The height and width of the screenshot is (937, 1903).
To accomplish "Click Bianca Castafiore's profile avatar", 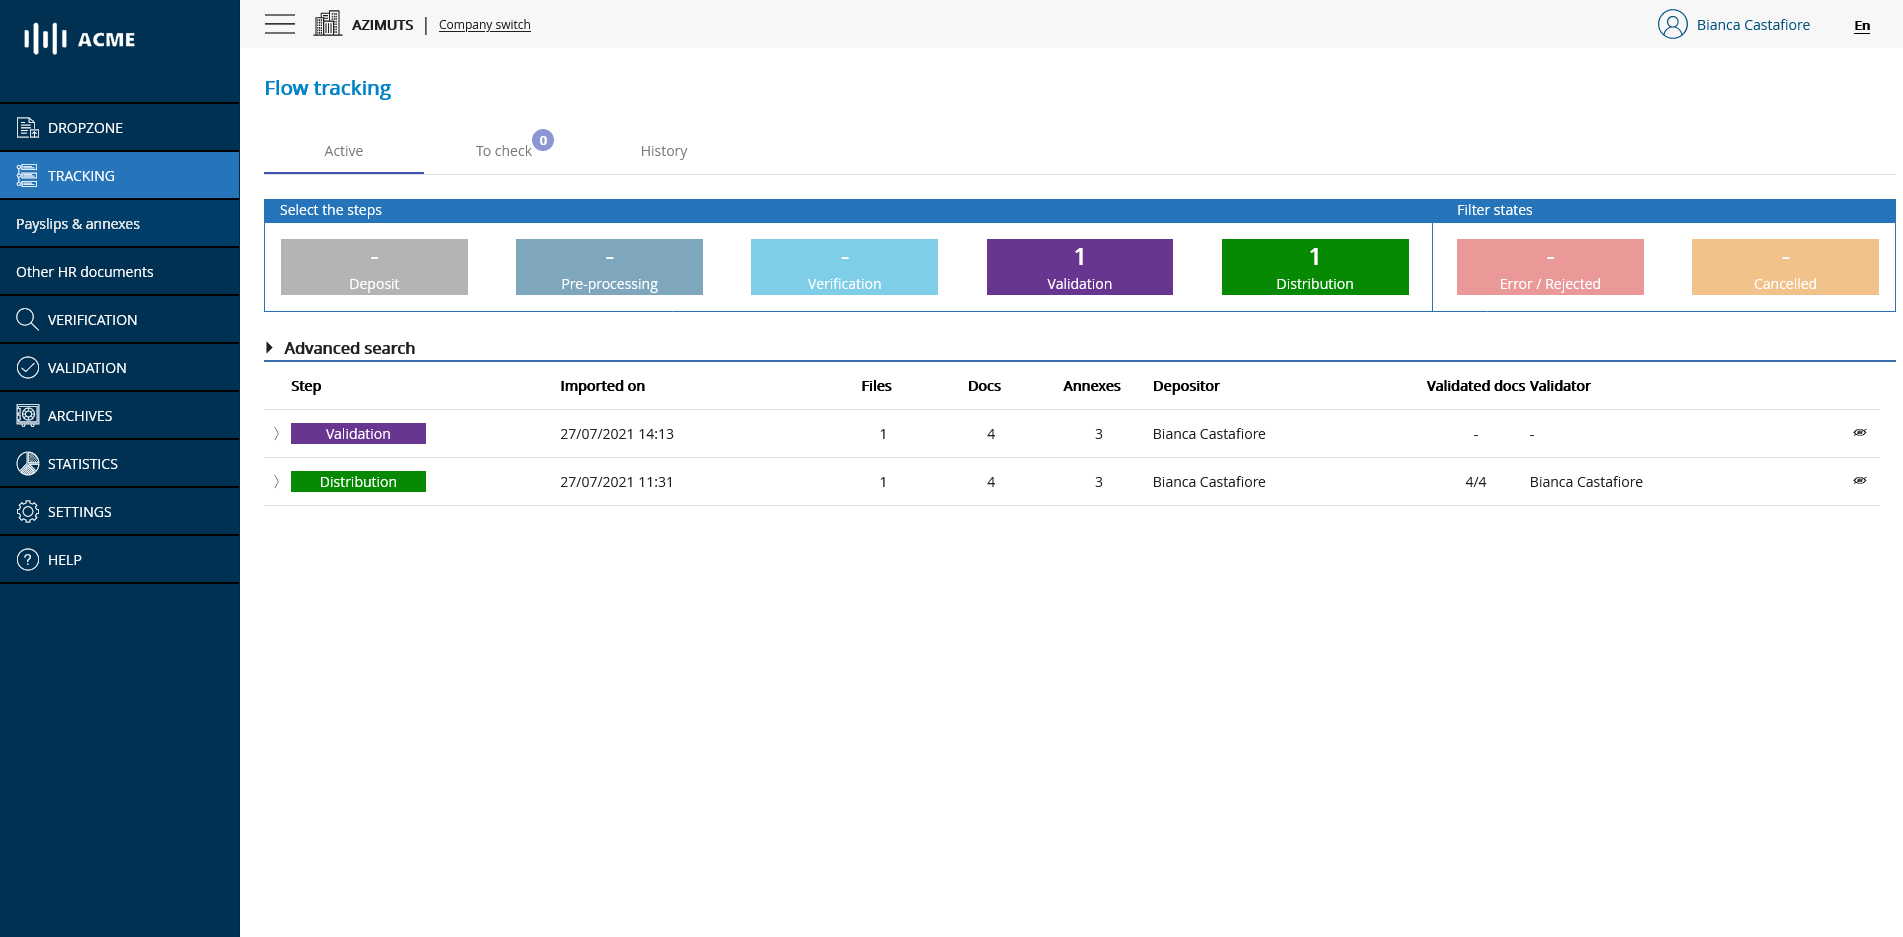I will 1672,24.
